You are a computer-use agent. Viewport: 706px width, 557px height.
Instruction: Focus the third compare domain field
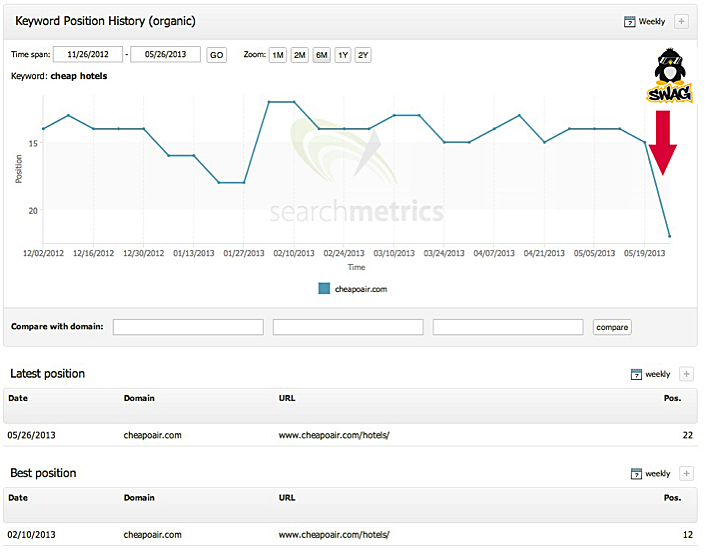[x=508, y=327]
